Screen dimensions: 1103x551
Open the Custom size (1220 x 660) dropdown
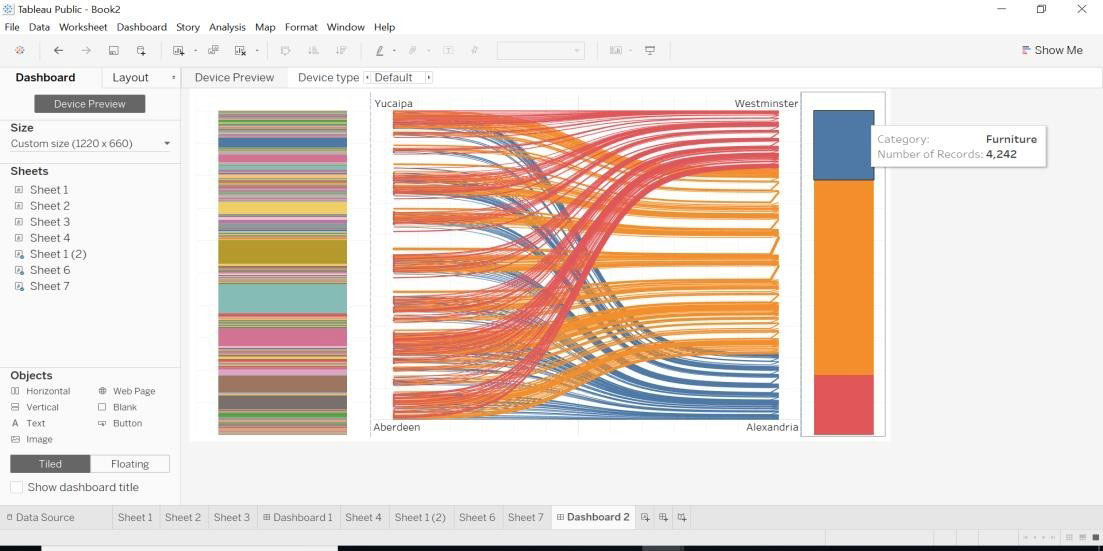[x=90, y=144]
